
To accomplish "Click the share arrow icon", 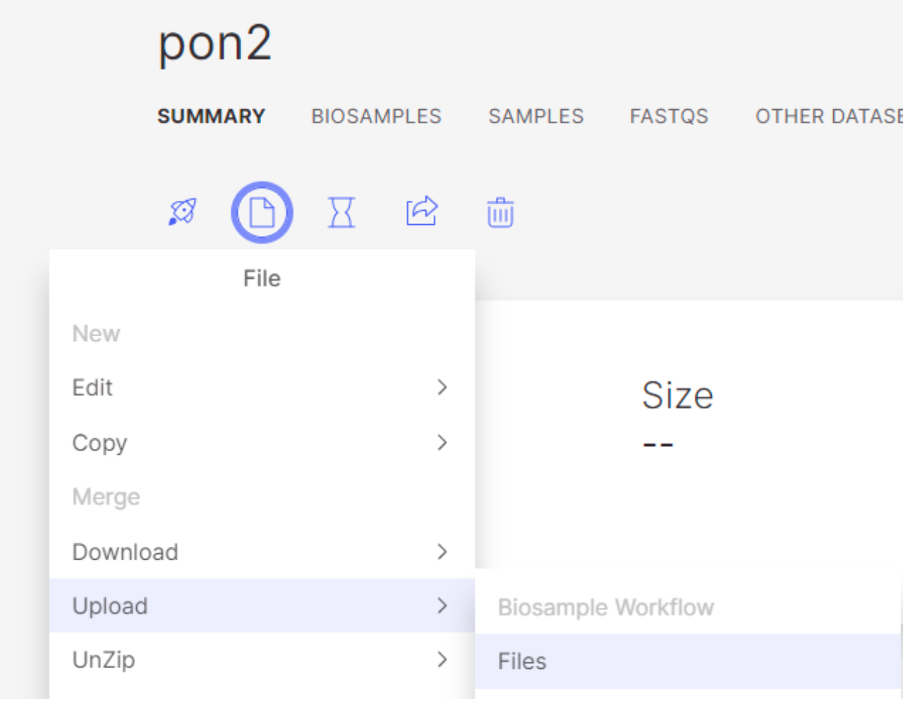I will pos(422,210).
